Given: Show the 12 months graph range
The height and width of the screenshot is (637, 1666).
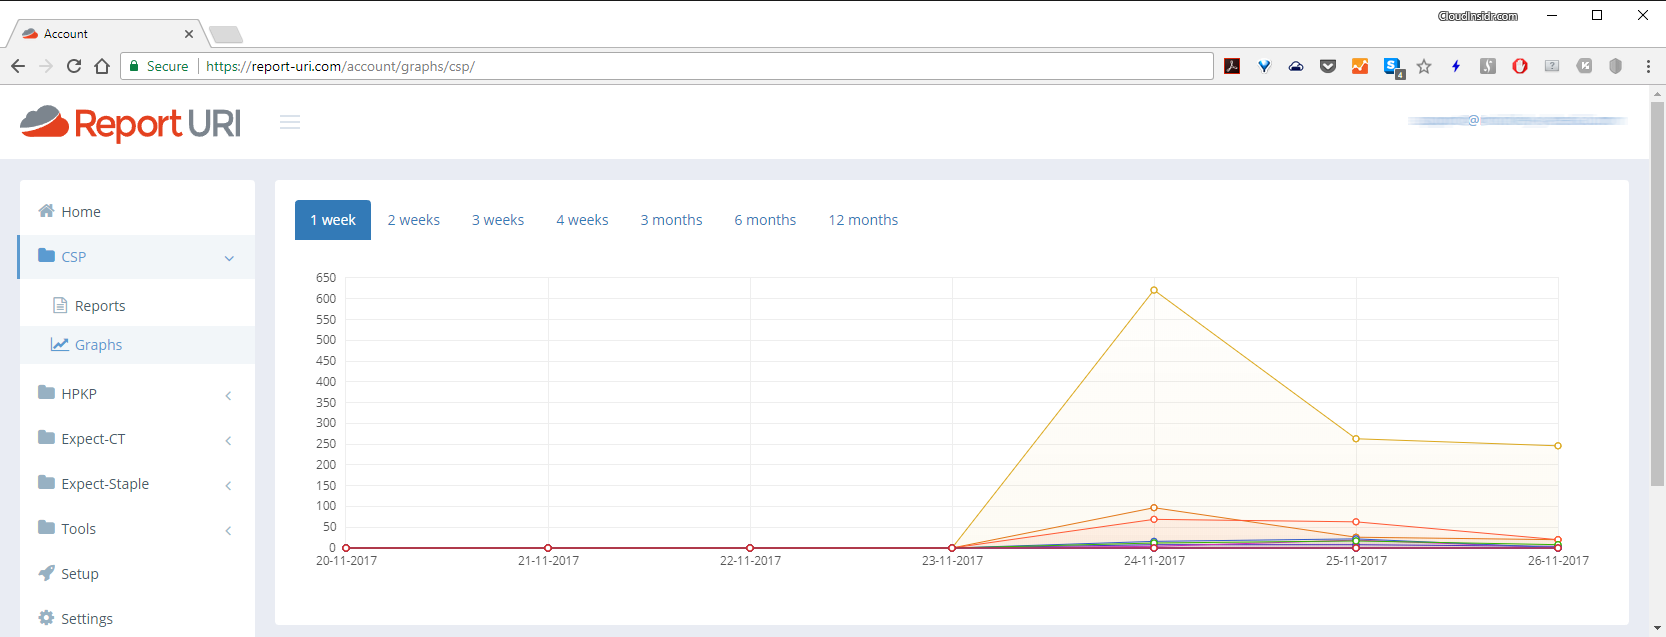Looking at the screenshot, I should (863, 220).
